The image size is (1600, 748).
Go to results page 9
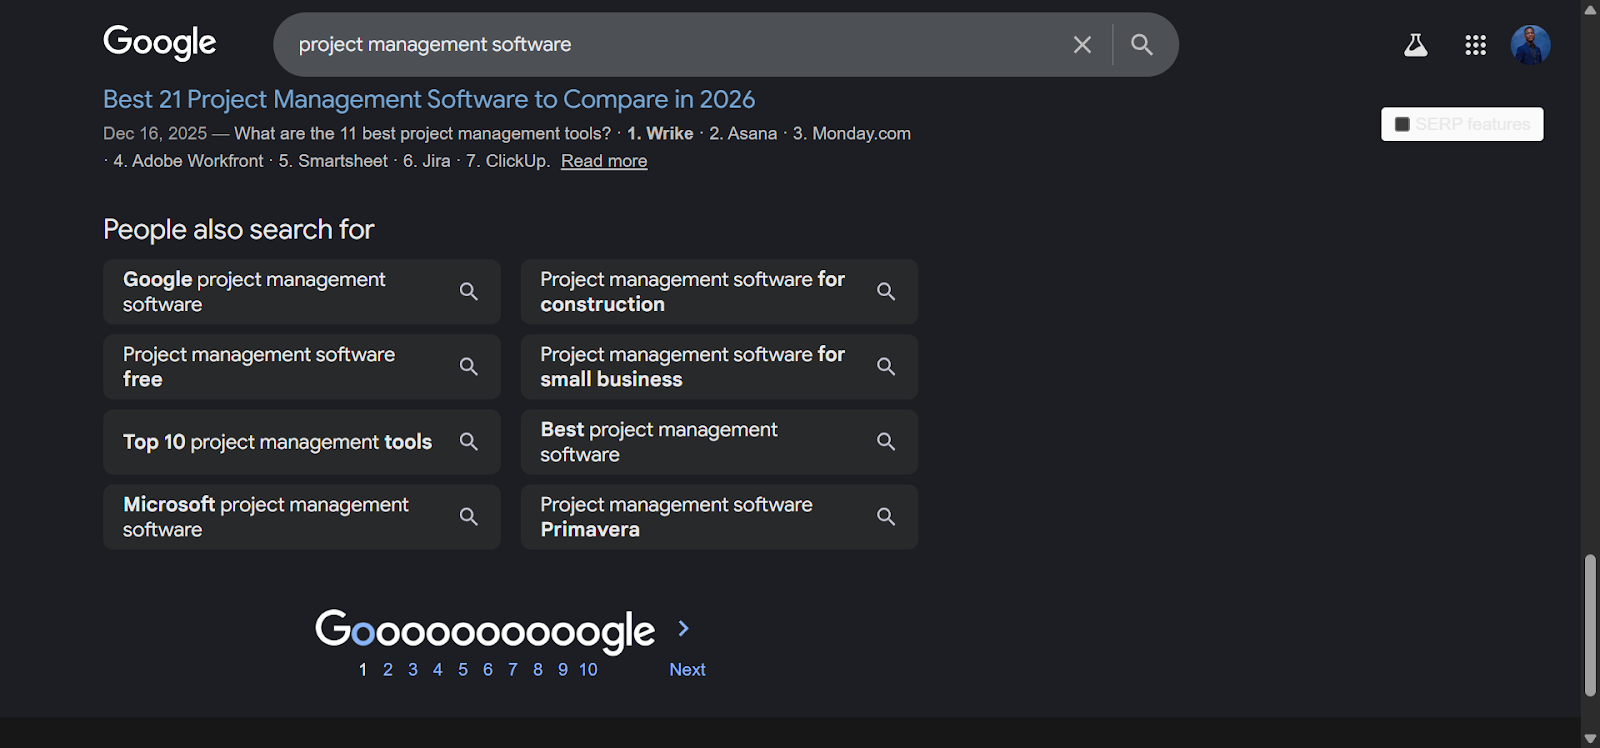coord(563,670)
